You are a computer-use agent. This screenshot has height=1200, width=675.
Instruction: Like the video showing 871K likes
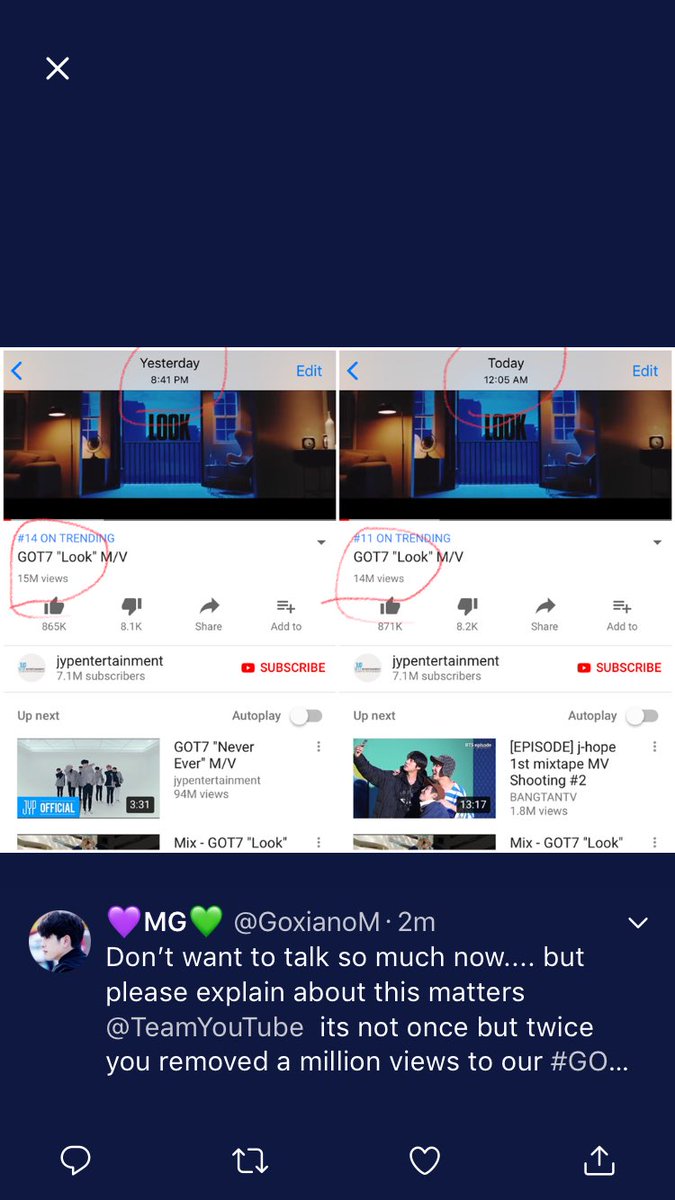390,606
